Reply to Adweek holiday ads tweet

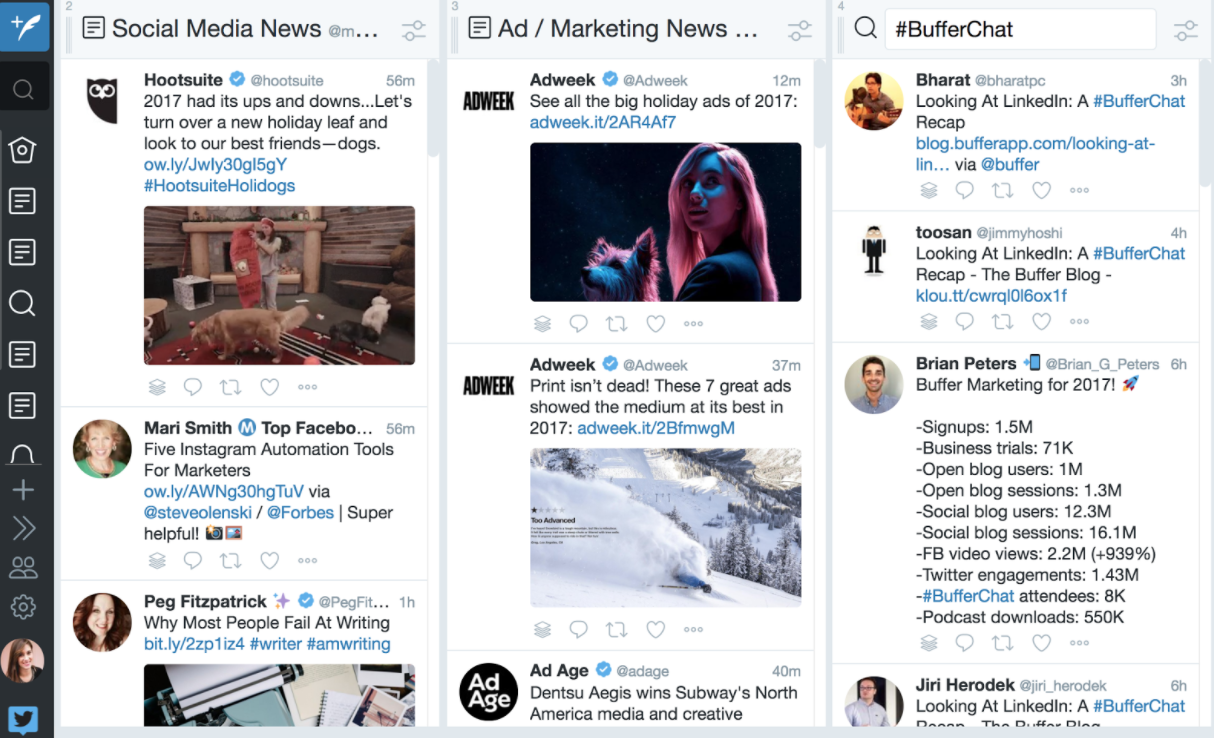pos(579,323)
